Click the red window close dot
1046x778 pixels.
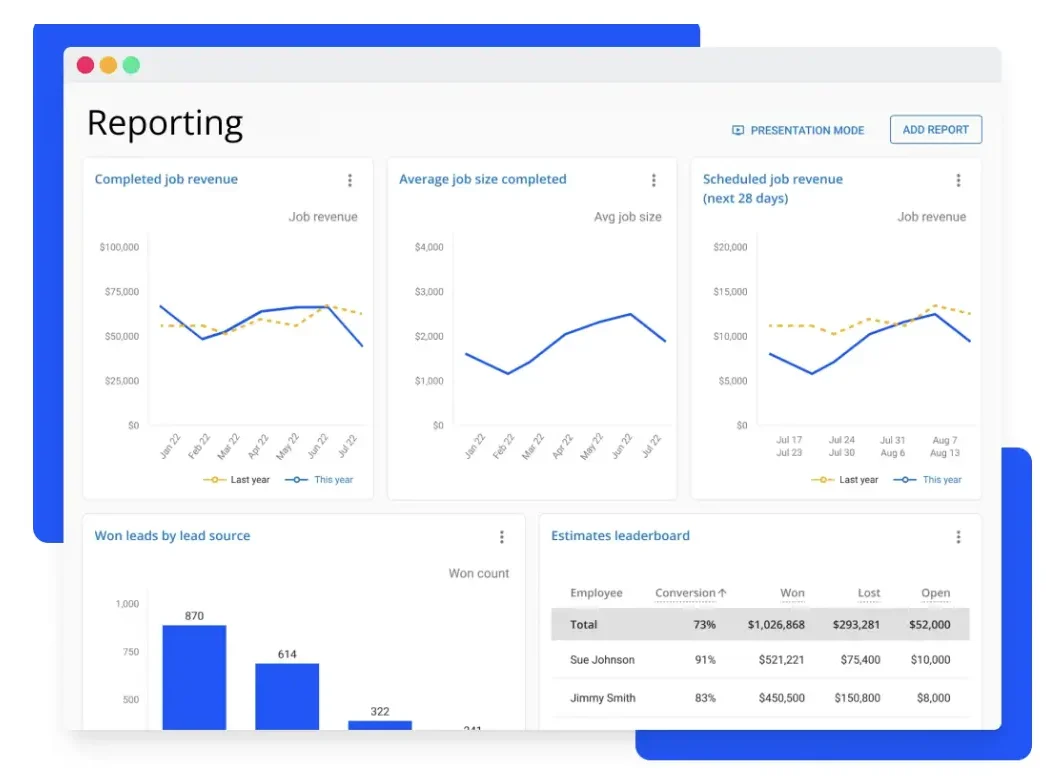[x=85, y=65]
